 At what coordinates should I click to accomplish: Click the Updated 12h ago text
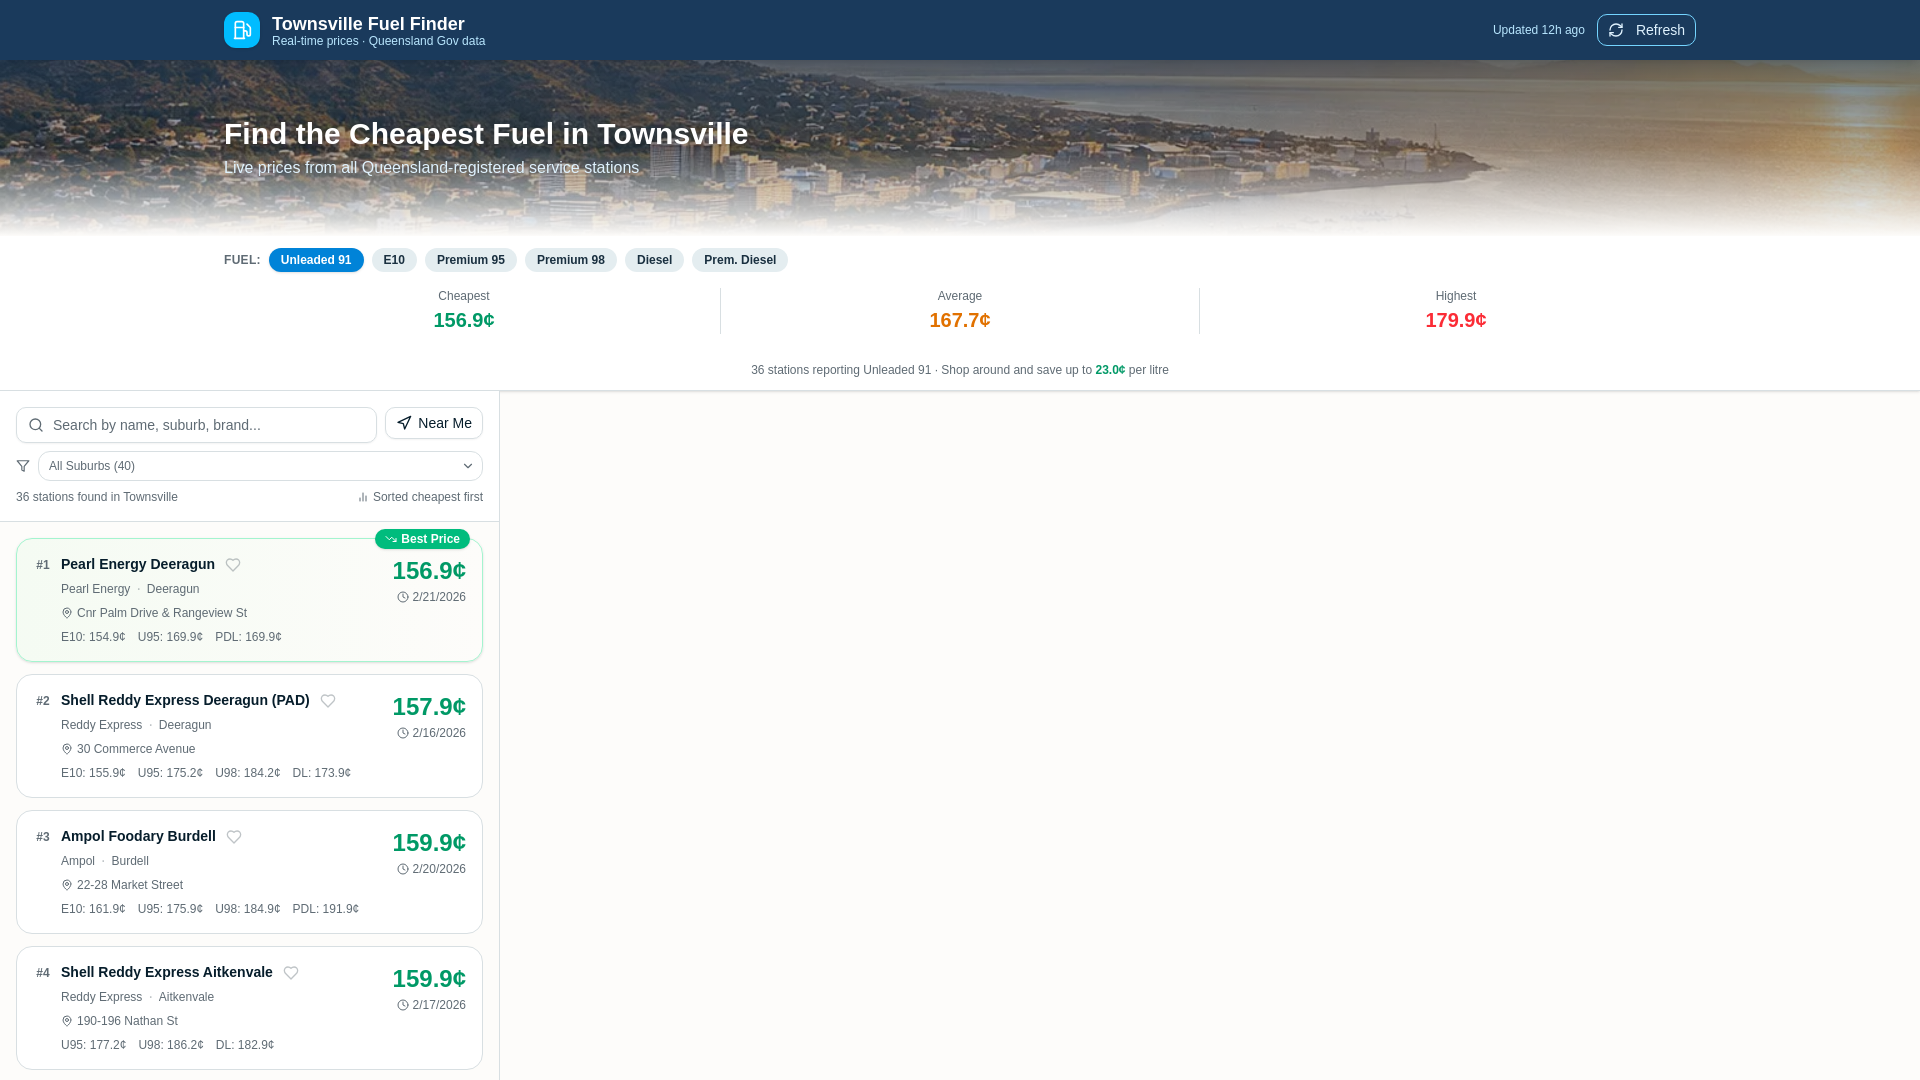point(1539,30)
